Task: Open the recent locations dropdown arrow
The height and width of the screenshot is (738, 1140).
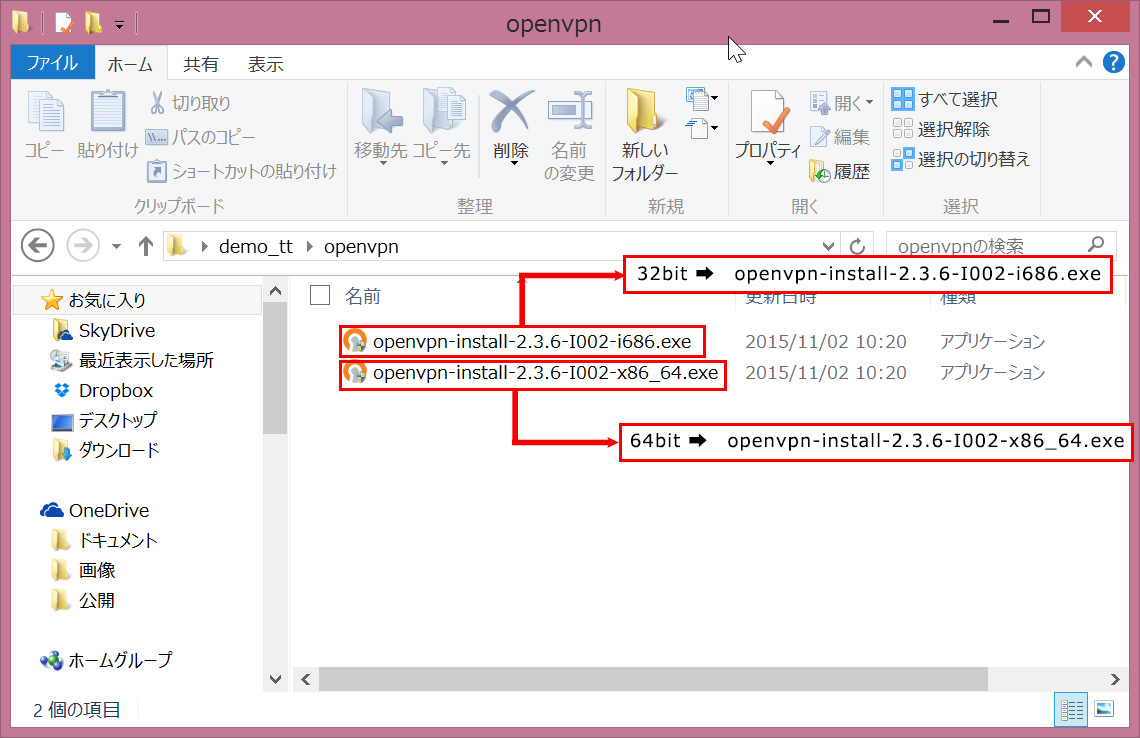Action: [x=116, y=246]
